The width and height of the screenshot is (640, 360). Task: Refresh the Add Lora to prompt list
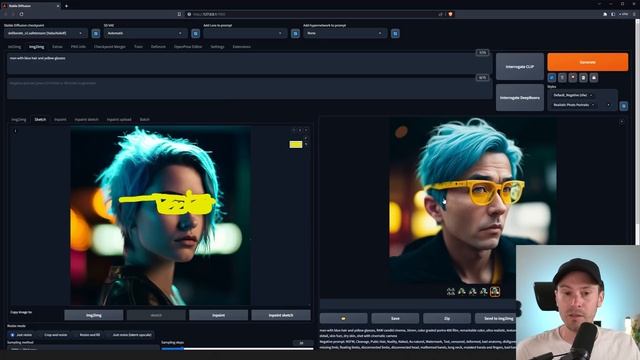(x=295, y=33)
